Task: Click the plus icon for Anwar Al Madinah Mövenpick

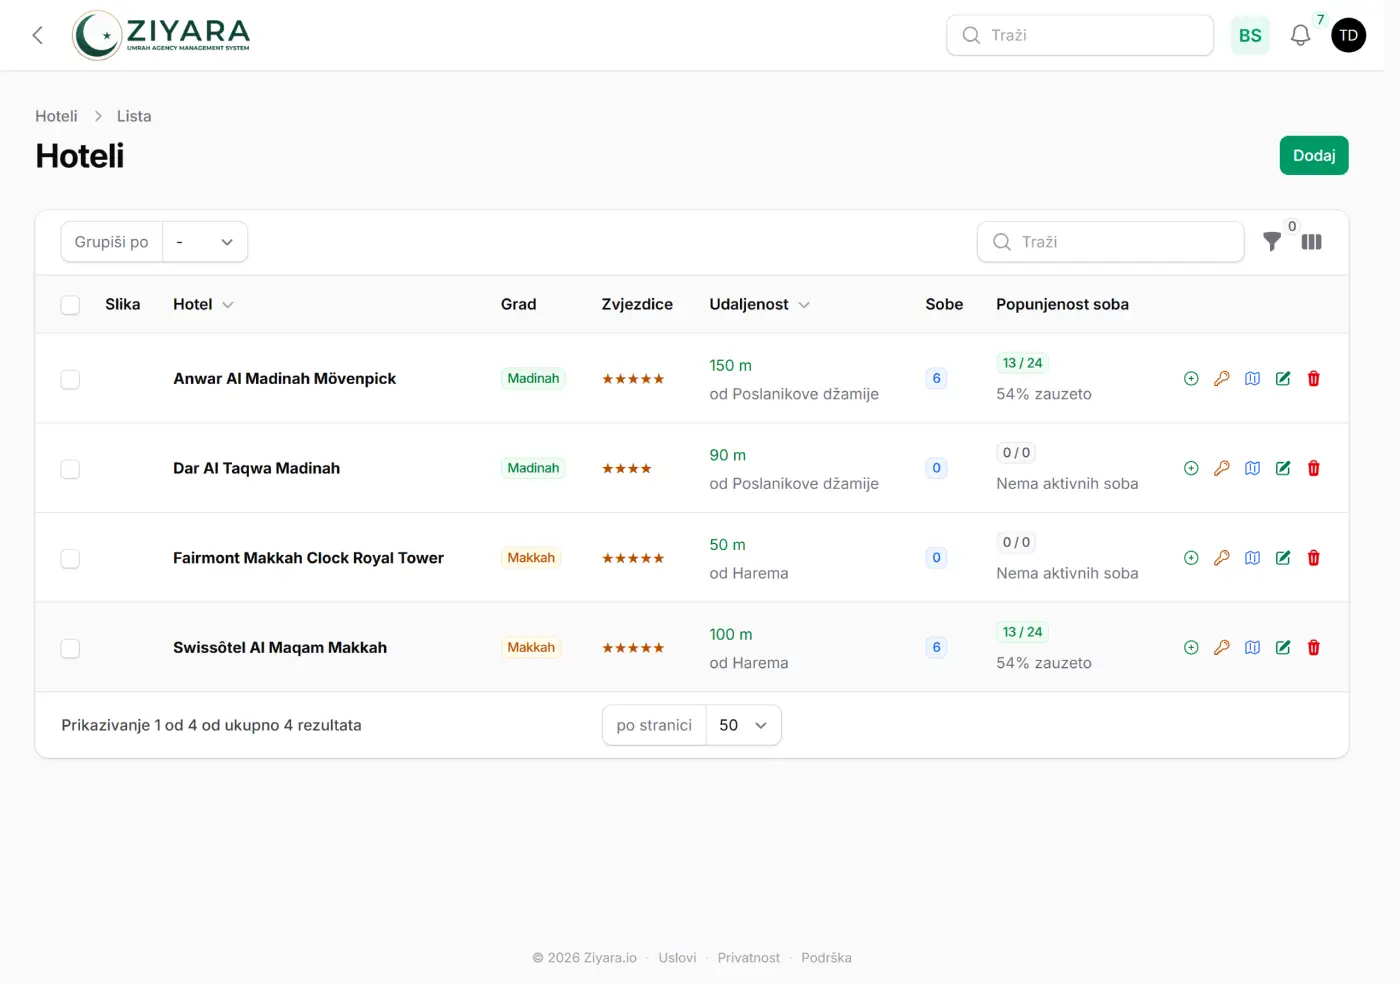Action: pyautogui.click(x=1191, y=379)
